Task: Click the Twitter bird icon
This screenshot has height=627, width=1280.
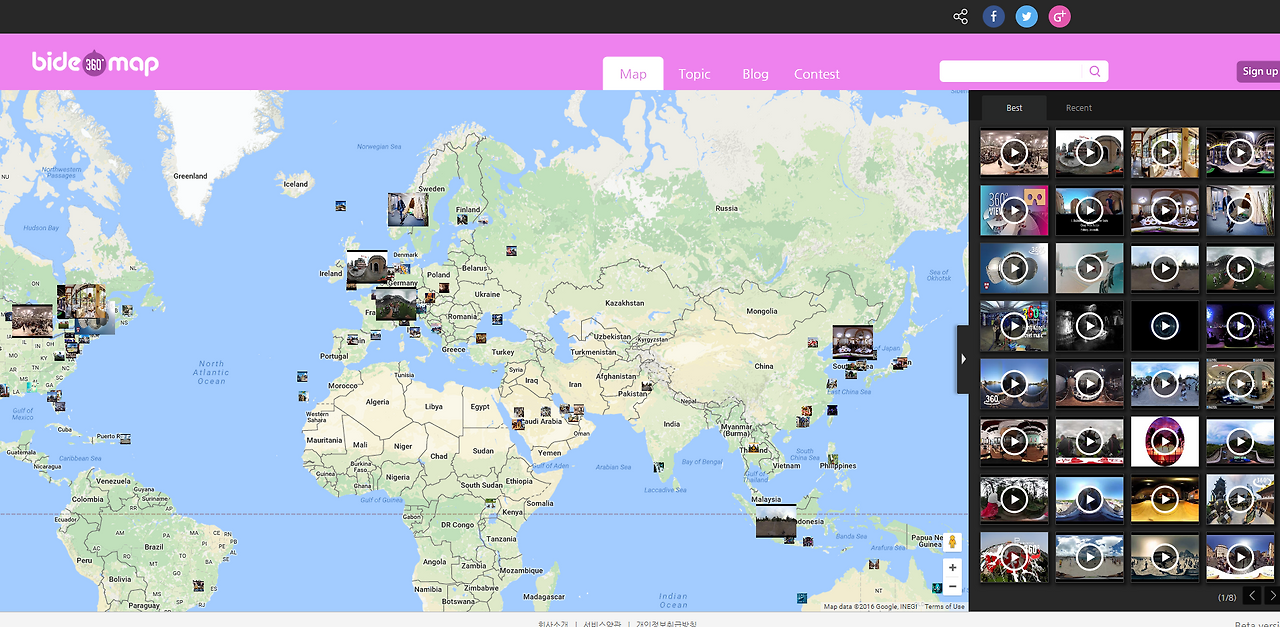Action: pos(1026,17)
